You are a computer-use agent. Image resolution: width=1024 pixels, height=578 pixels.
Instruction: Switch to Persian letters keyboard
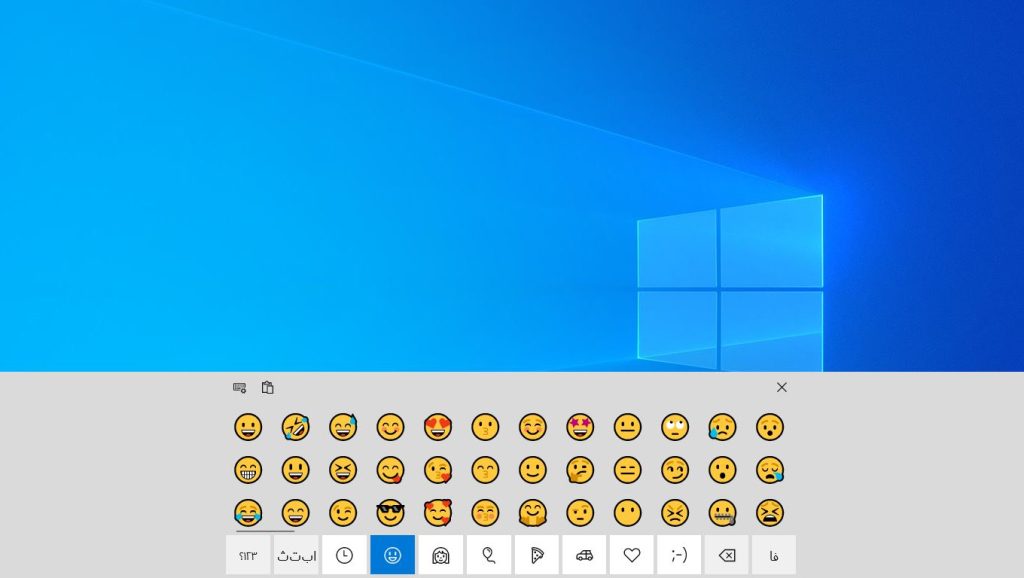[x=296, y=555]
